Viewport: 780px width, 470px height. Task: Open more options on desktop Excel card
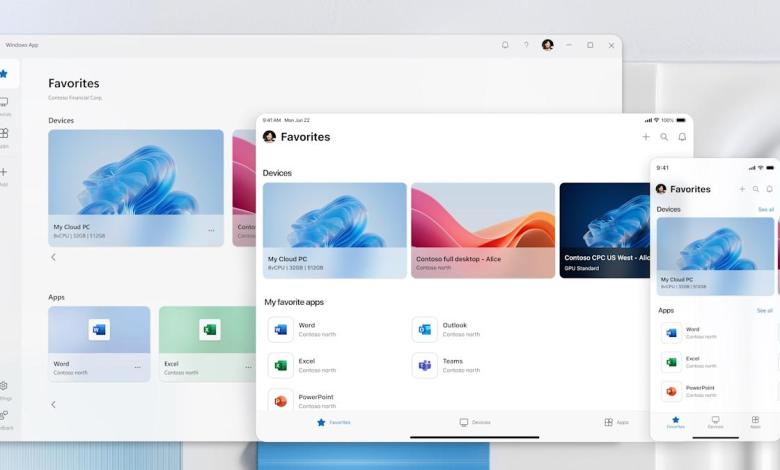(x=248, y=368)
